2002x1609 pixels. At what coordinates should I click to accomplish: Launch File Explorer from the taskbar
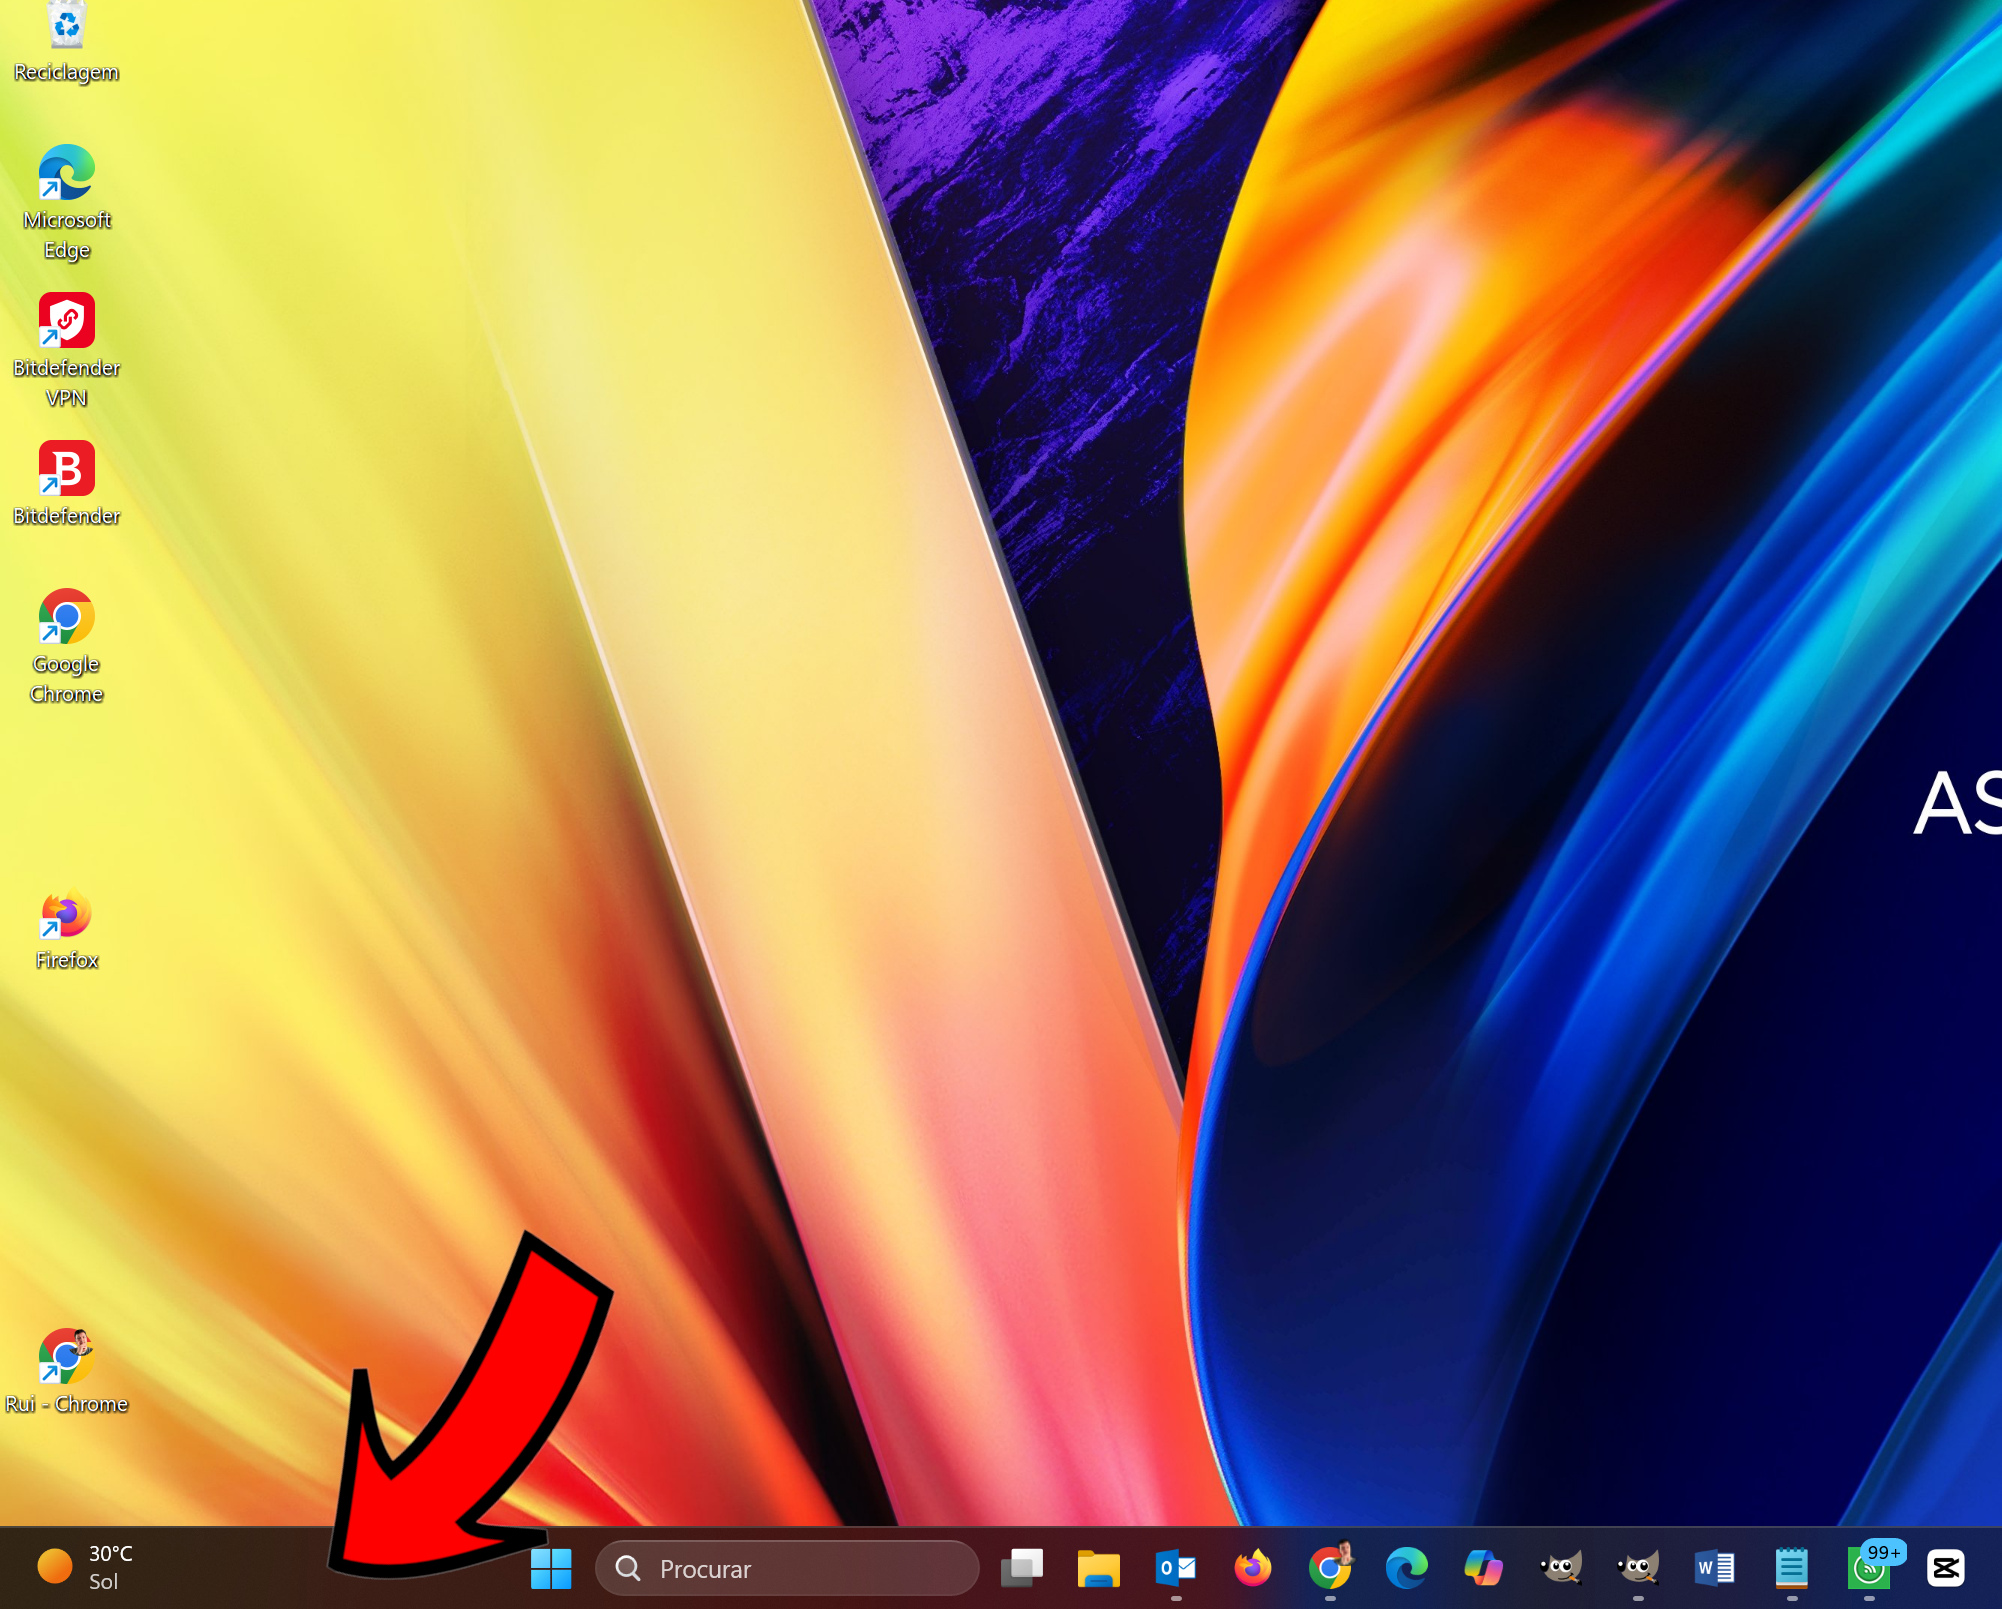point(1099,1568)
